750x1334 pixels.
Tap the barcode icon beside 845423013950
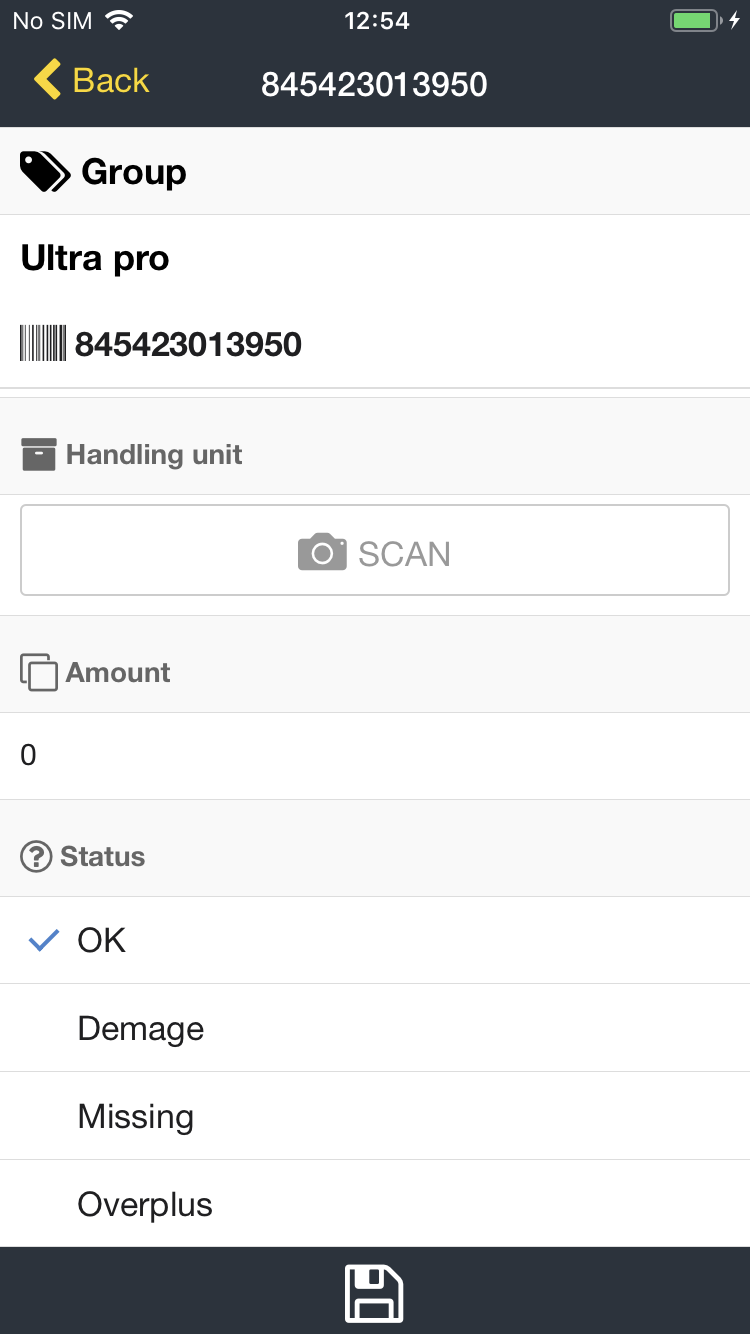click(x=43, y=344)
